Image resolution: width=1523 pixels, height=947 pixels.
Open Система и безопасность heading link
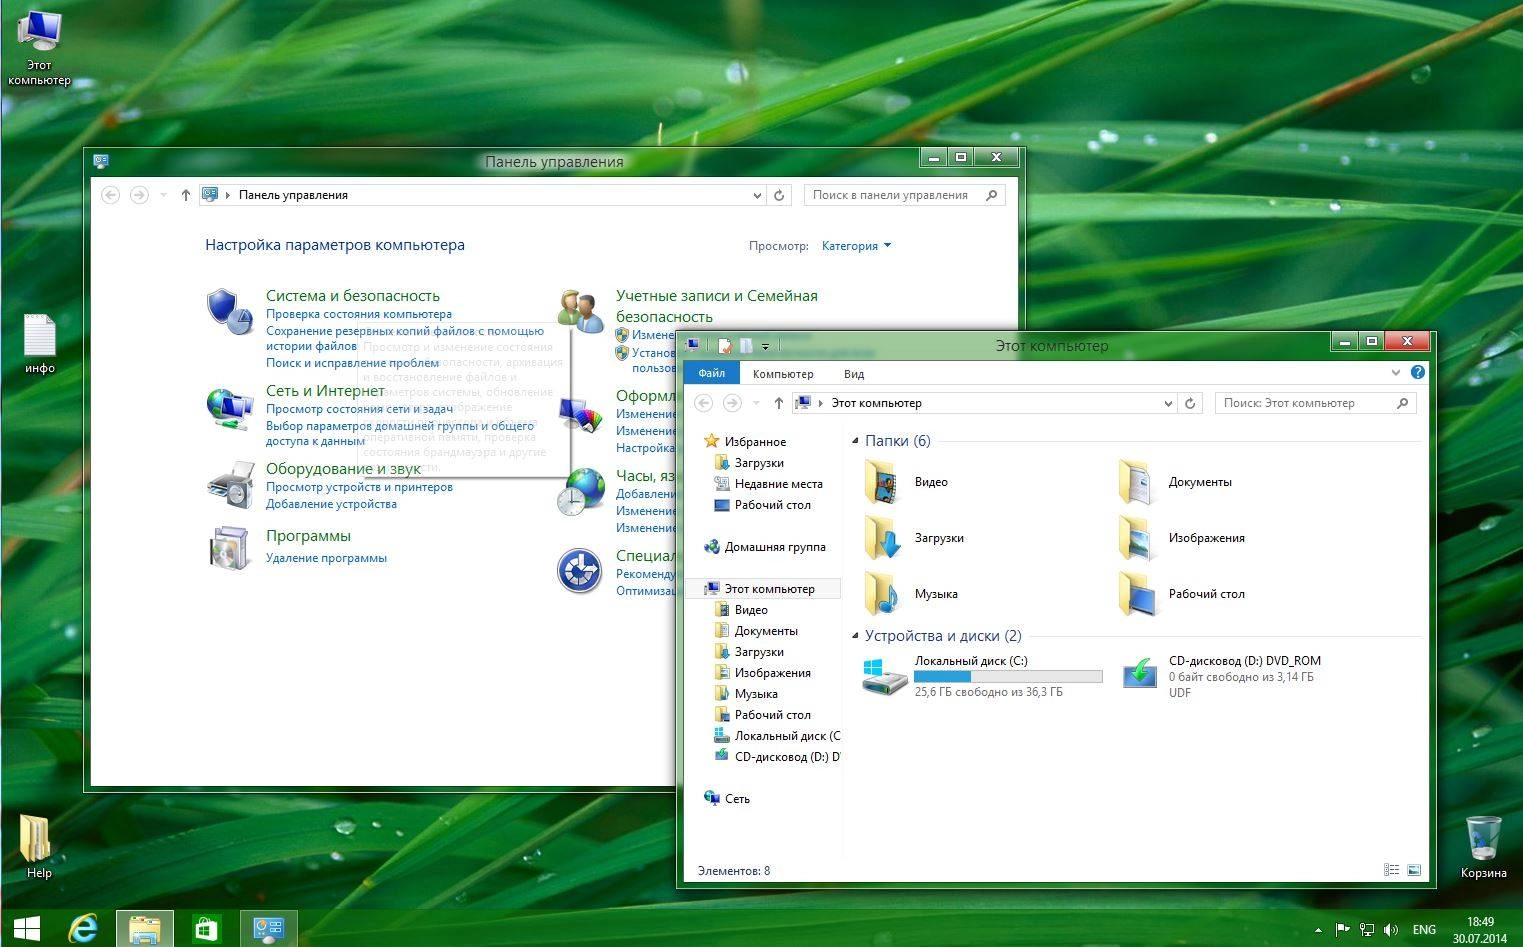click(x=353, y=296)
